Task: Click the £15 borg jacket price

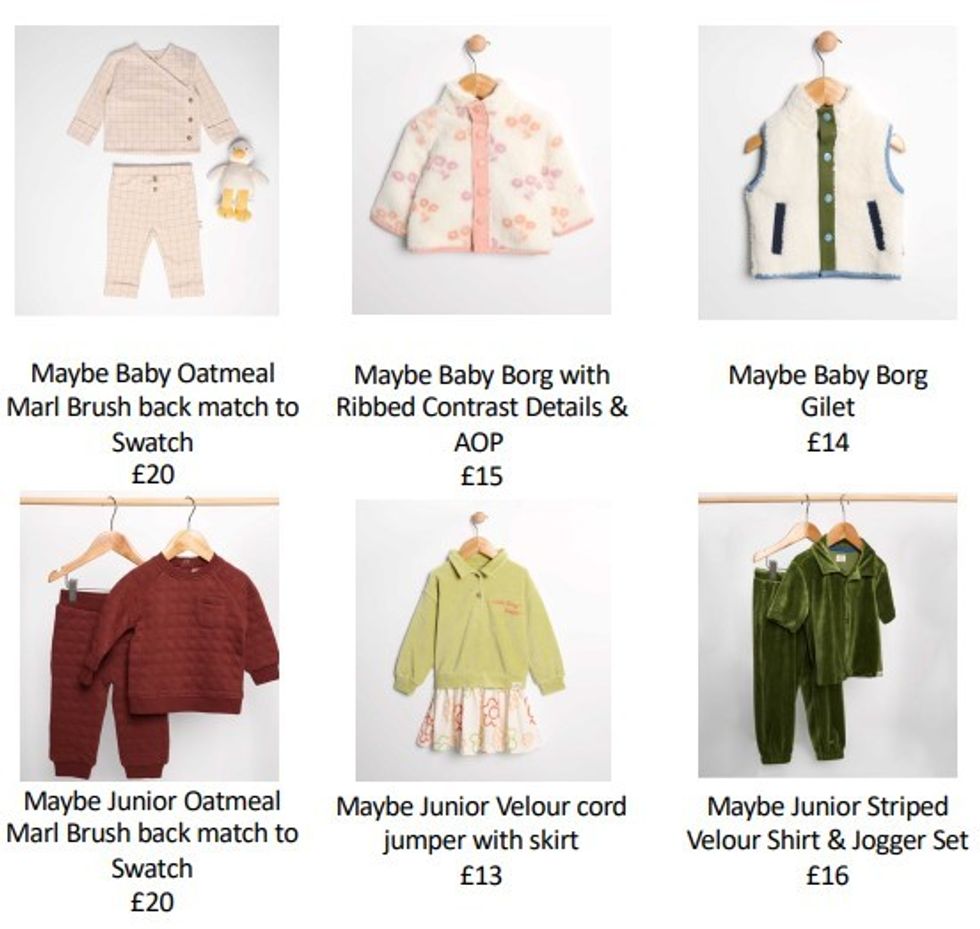Action: pyautogui.click(x=482, y=476)
